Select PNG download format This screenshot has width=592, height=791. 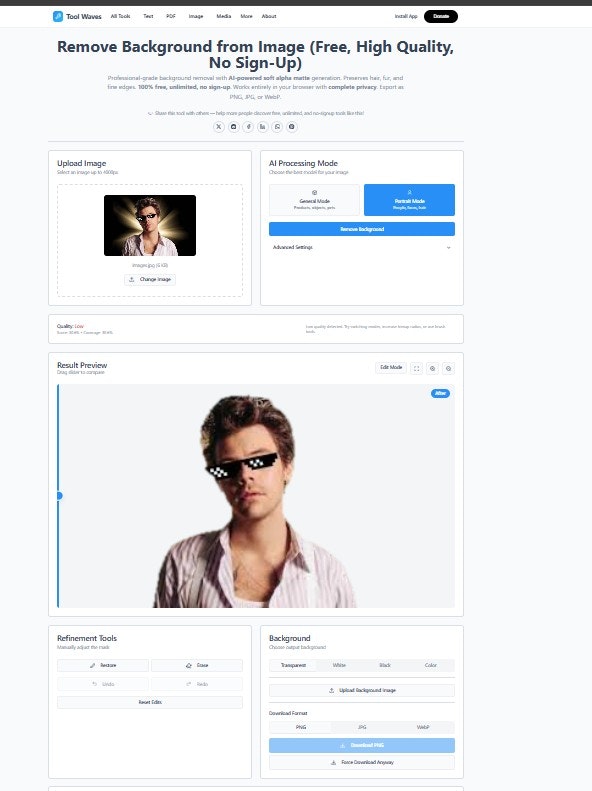coord(301,727)
